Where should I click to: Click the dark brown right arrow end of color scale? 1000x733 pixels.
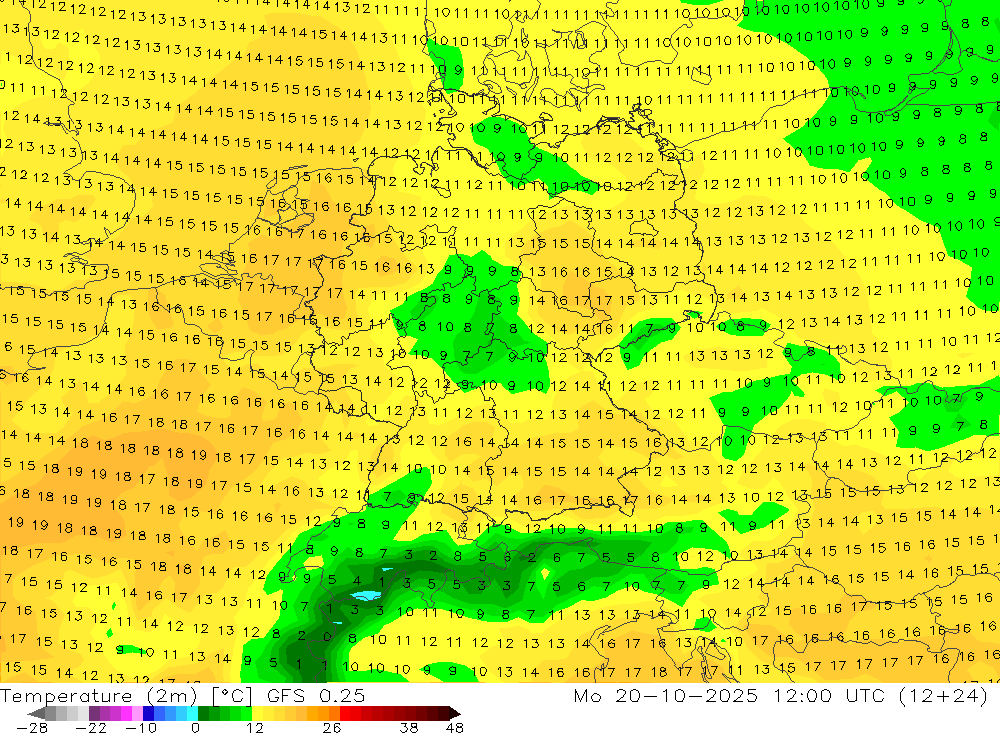[453, 713]
